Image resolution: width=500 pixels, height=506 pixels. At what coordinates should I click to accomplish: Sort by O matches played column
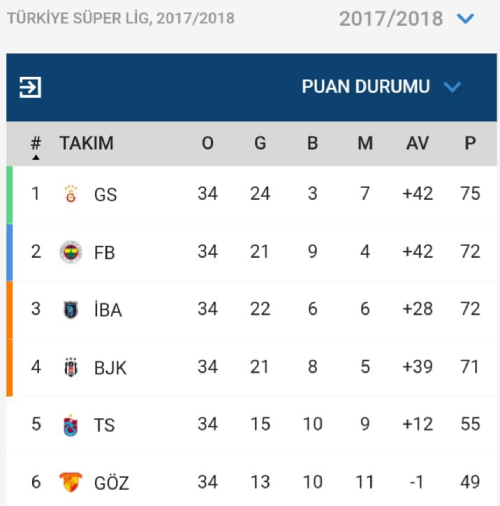pyautogui.click(x=207, y=143)
